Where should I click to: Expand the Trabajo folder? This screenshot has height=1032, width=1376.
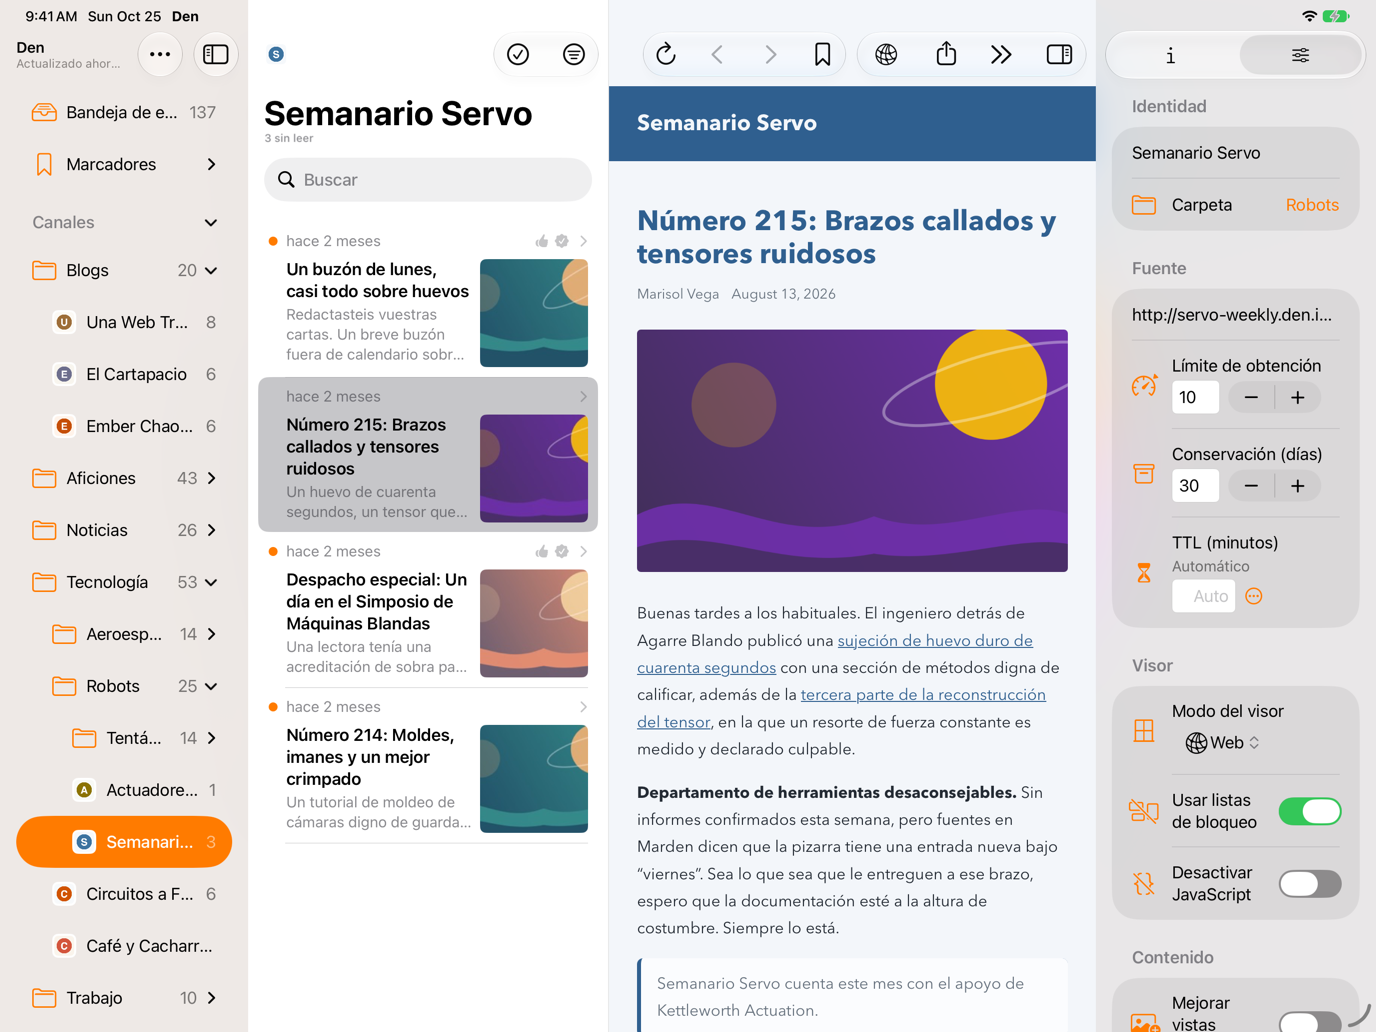pyautogui.click(x=211, y=998)
